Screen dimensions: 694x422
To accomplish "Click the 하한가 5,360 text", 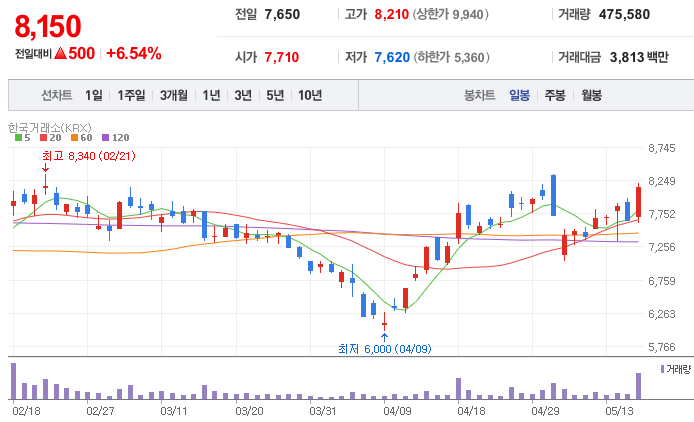I will point(451,57).
